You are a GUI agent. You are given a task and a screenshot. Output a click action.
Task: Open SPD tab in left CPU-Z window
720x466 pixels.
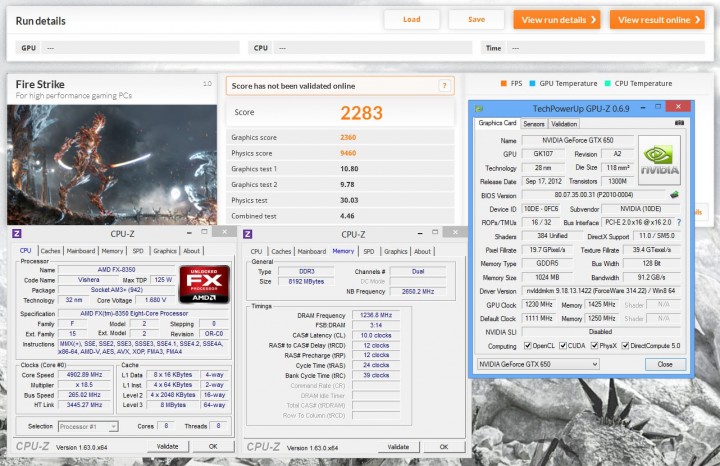point(138,251)
